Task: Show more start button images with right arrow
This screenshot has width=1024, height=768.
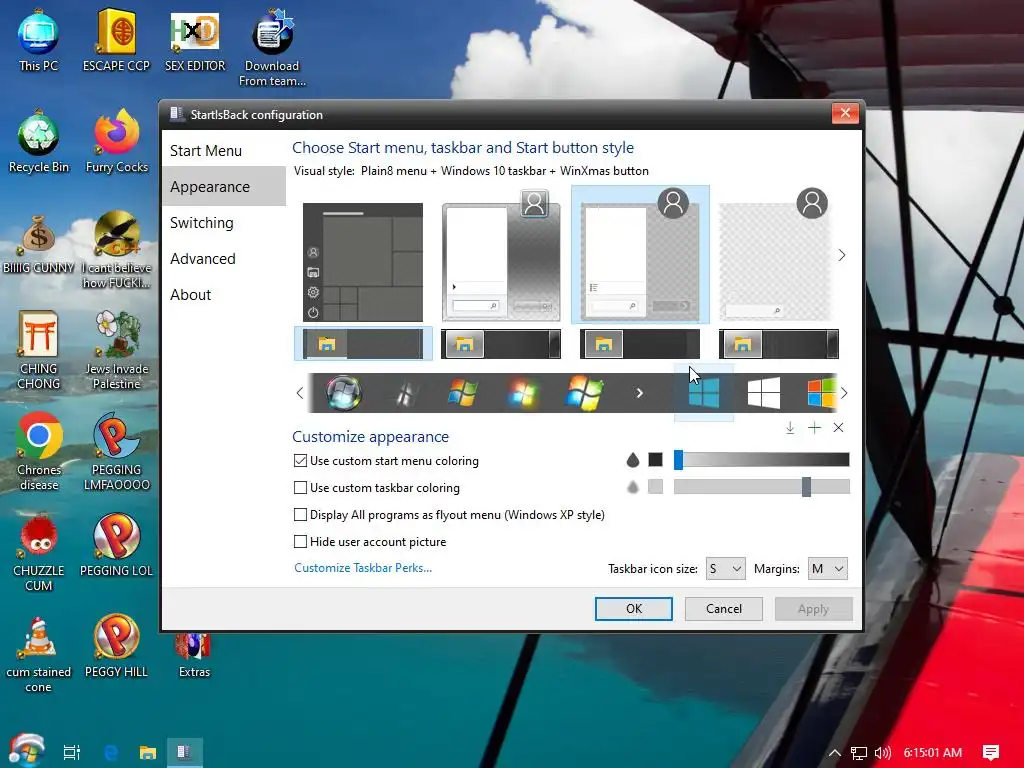Action: pyautogui.click(x=844, y=393)
